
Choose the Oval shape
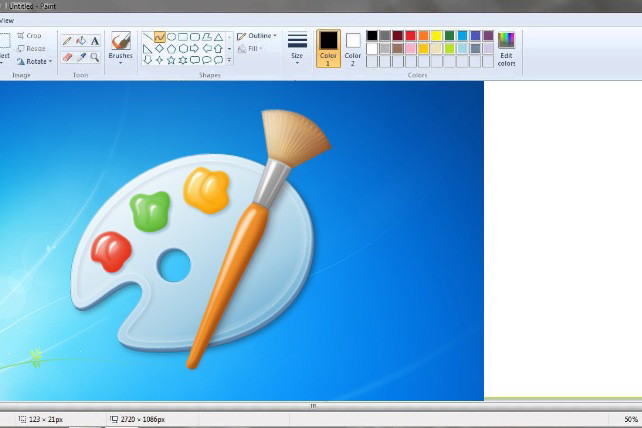(x=171, y=37)
